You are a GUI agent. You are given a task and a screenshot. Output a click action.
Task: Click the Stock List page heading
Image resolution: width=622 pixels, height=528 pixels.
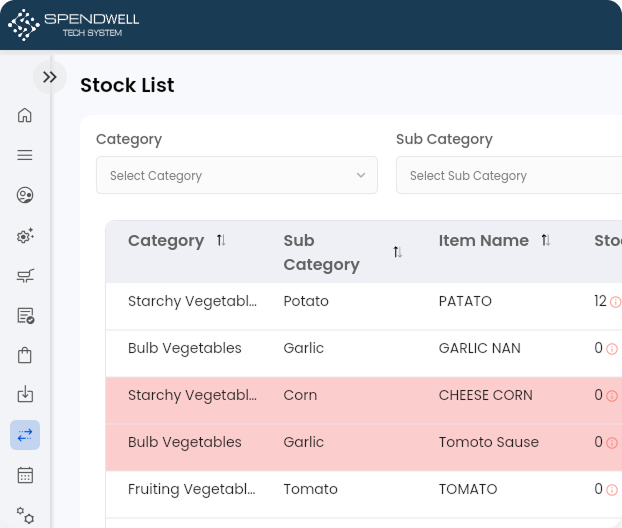[x=127, y=85]
